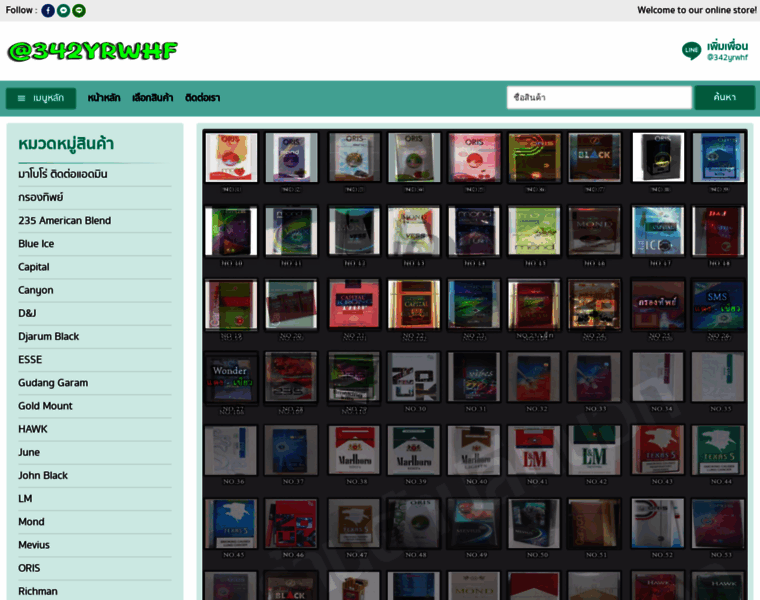
Task: Select red L&M thumbnail NO.41
Action: point(534,450)
